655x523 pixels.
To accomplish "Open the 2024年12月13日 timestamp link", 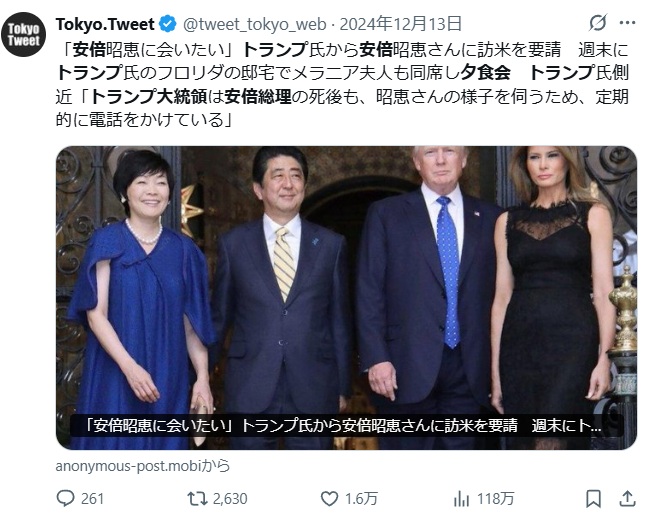I will (x=404, y=23).
